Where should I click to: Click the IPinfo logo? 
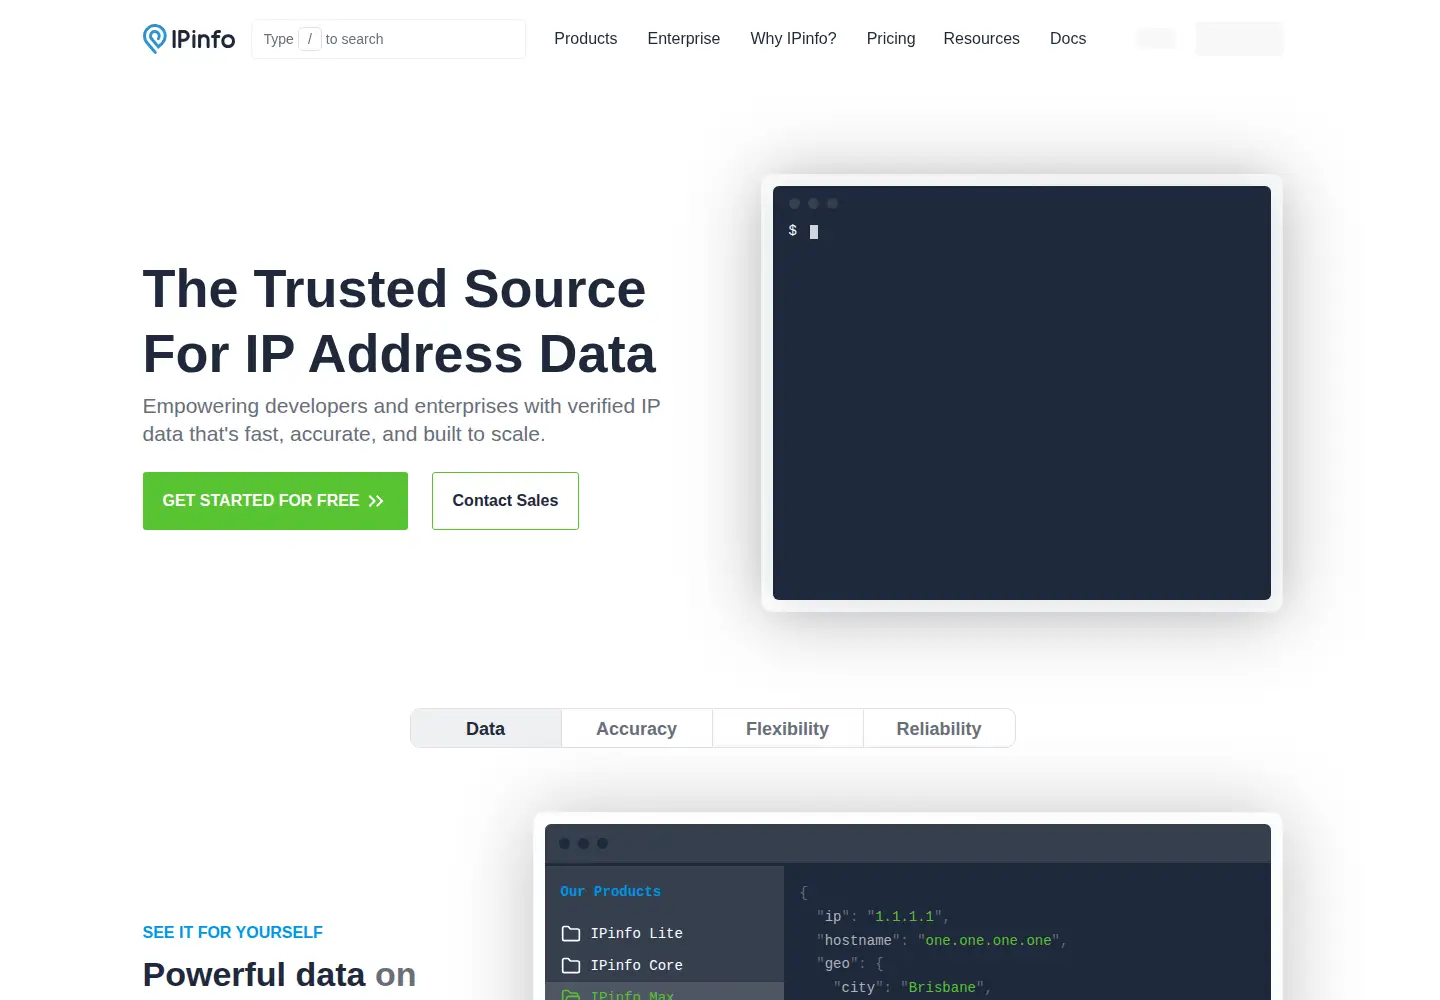coord(189,39)
